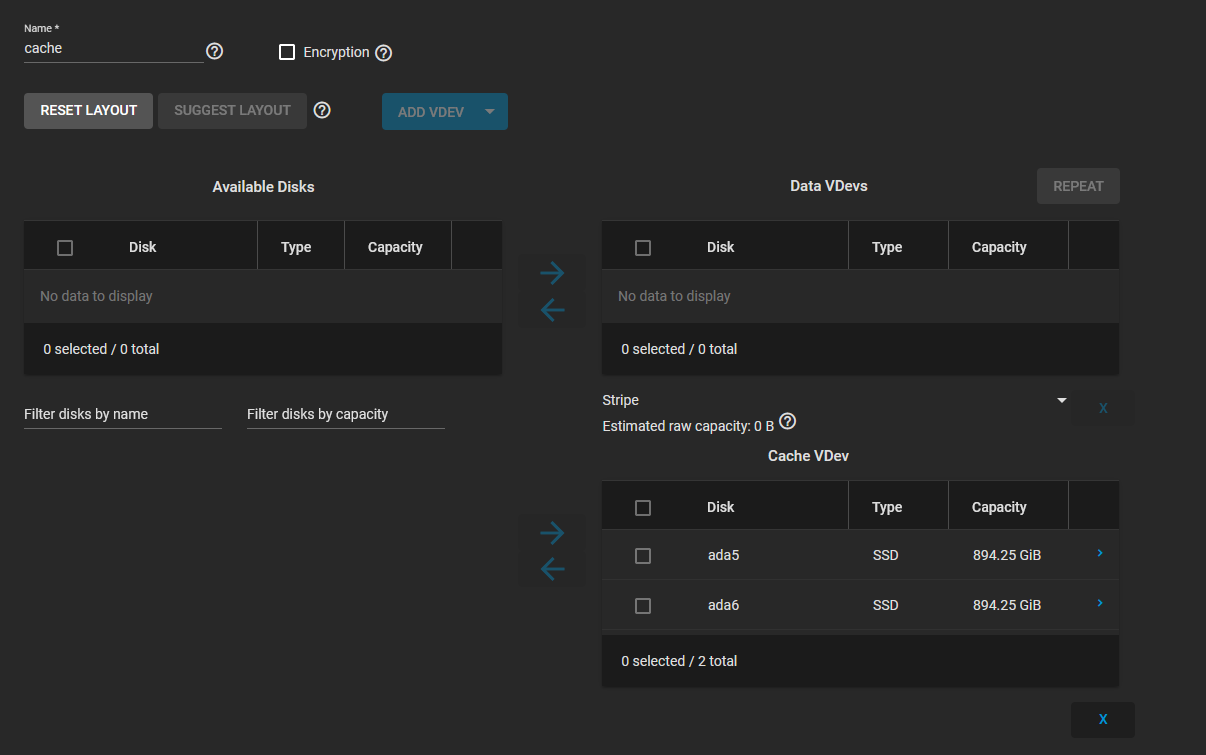Enable the Encryption checkbox
This screenshot has width=1206, height=755.
tap(287, 52)
